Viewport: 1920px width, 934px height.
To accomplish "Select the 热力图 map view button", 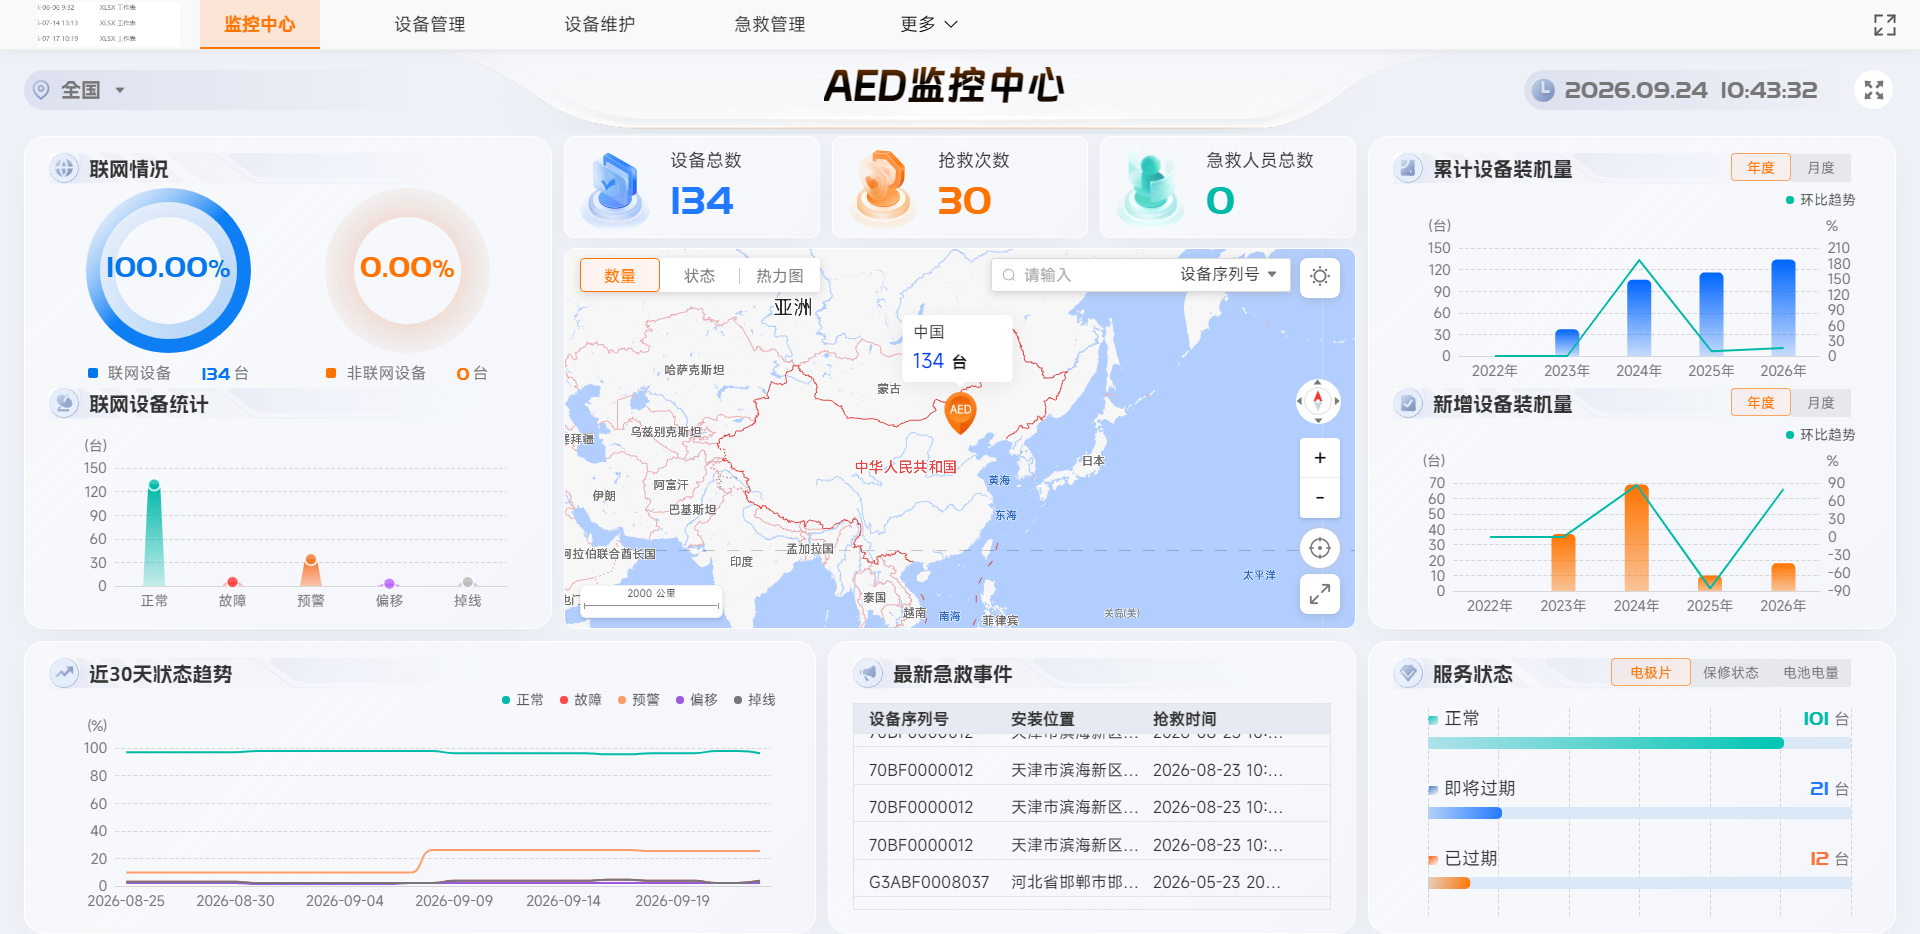I will [779, 275].
